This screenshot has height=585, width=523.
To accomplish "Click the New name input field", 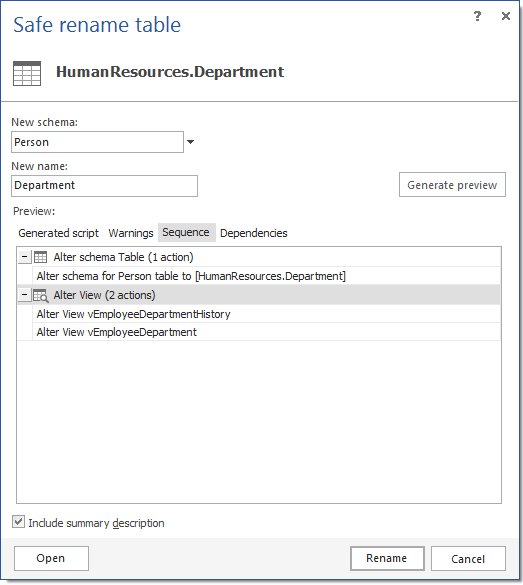I will tap(104, 186).
